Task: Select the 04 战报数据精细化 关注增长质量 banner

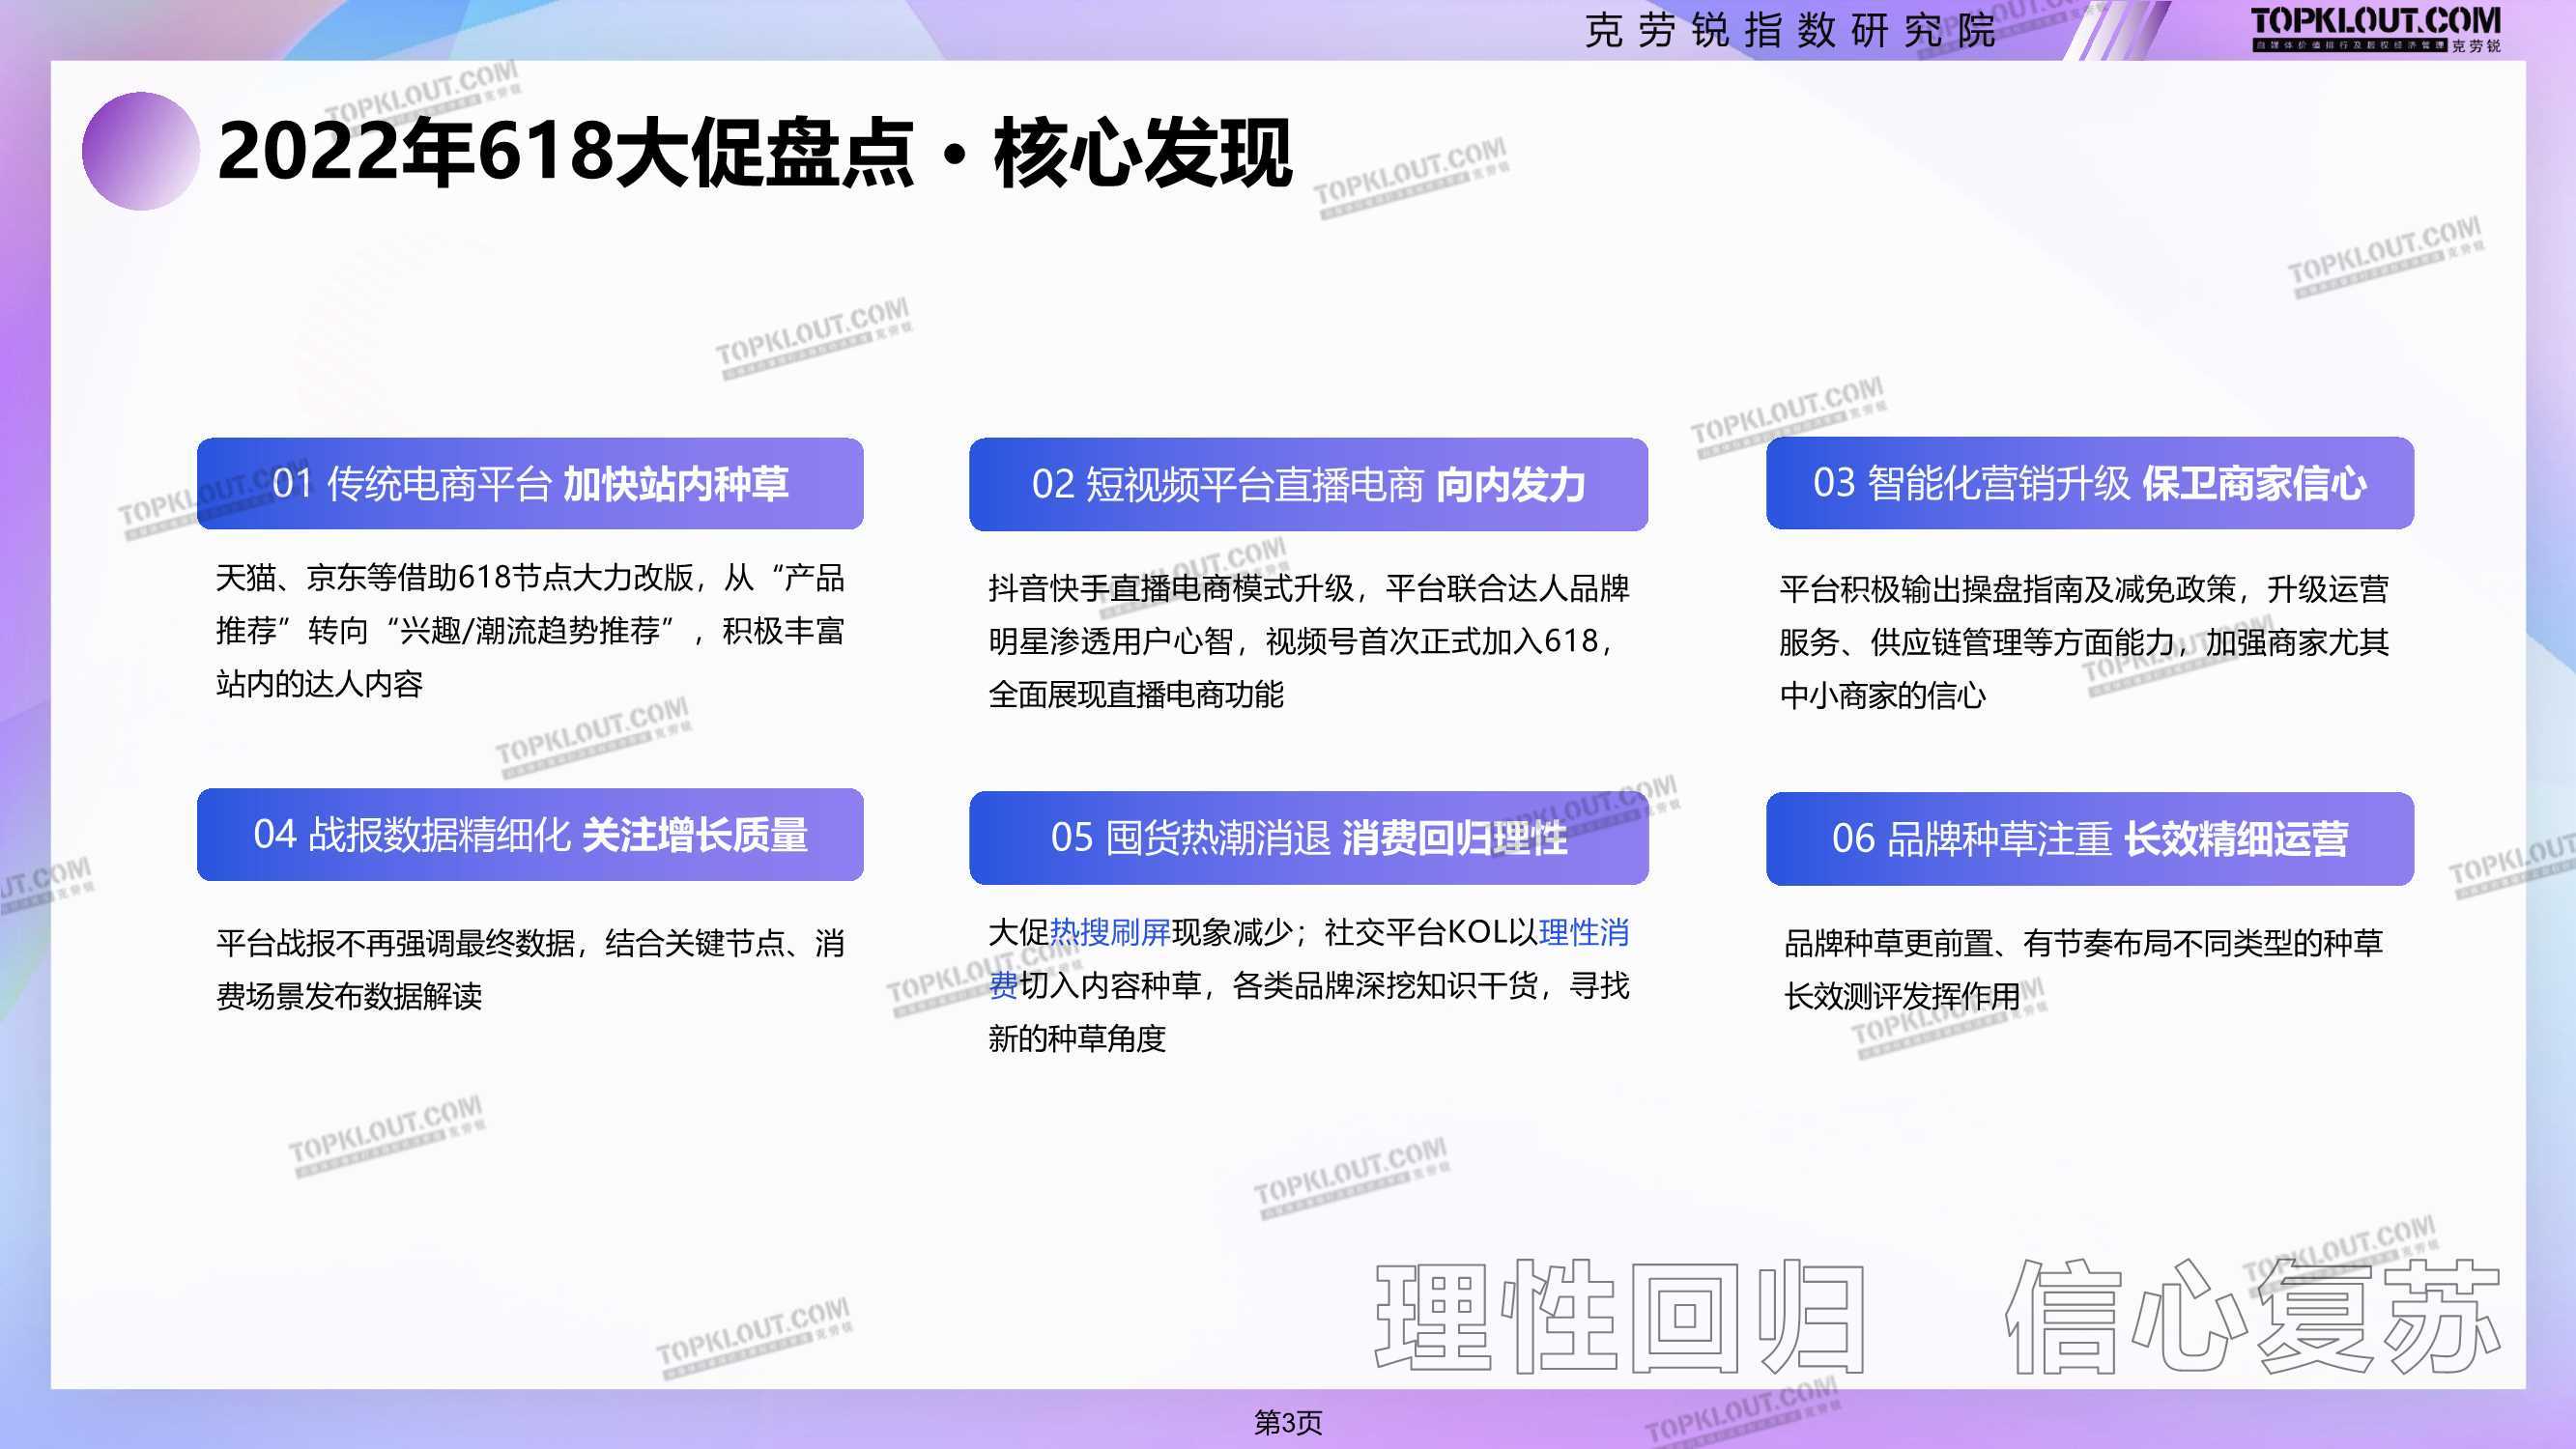Action: [530, 835]
